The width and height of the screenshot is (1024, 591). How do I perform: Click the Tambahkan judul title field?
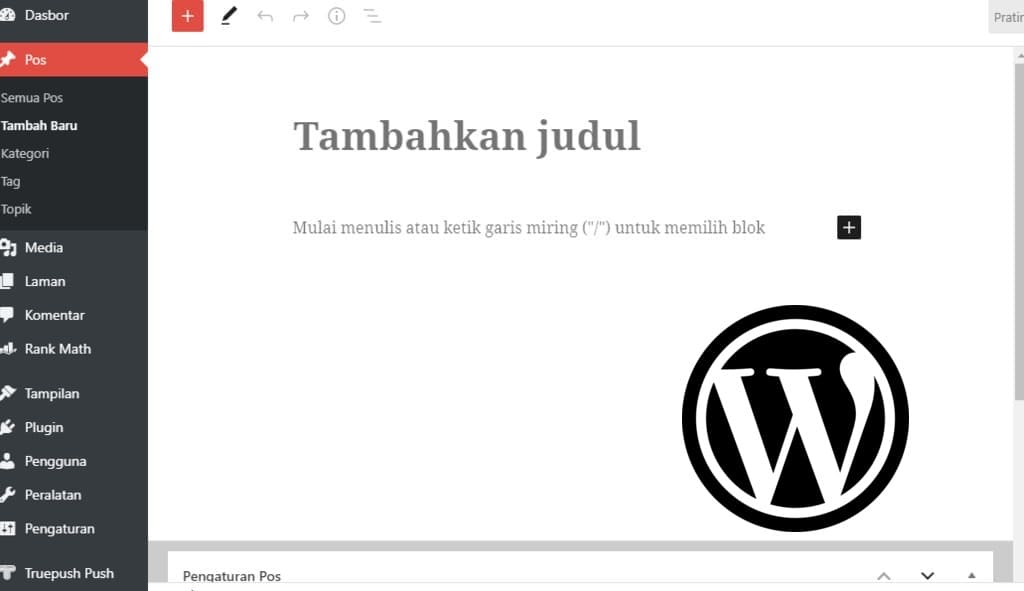[x=466, y=136]
